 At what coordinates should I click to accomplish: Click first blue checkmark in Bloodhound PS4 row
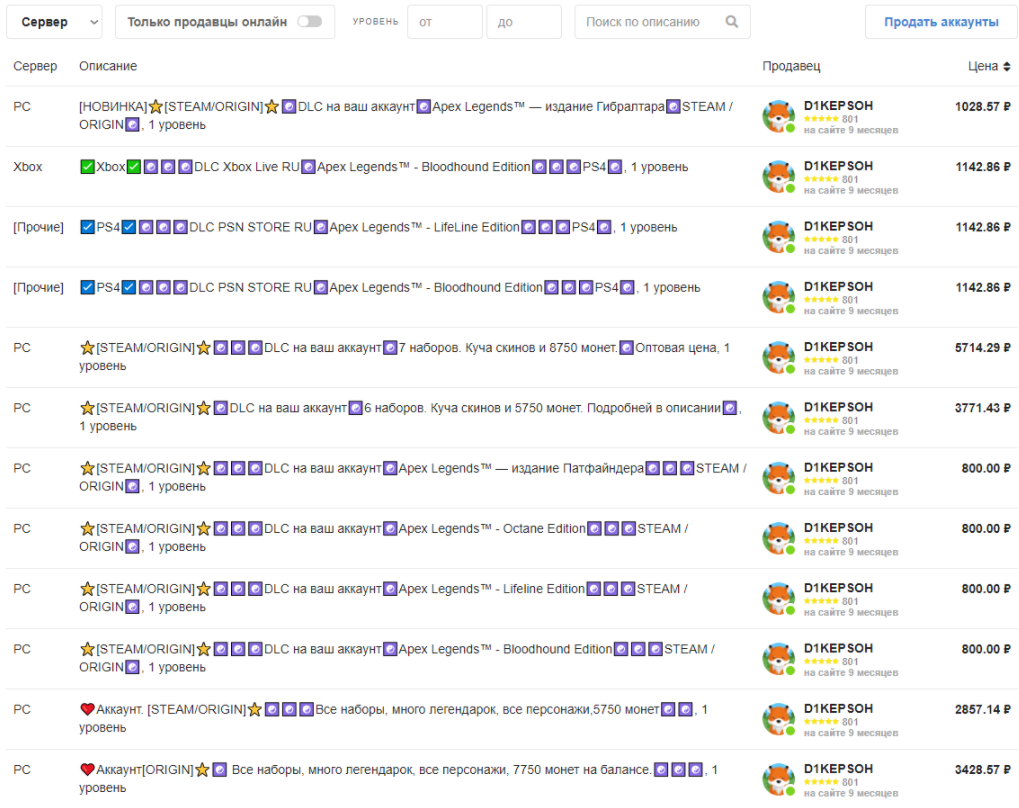pos(87,288)
